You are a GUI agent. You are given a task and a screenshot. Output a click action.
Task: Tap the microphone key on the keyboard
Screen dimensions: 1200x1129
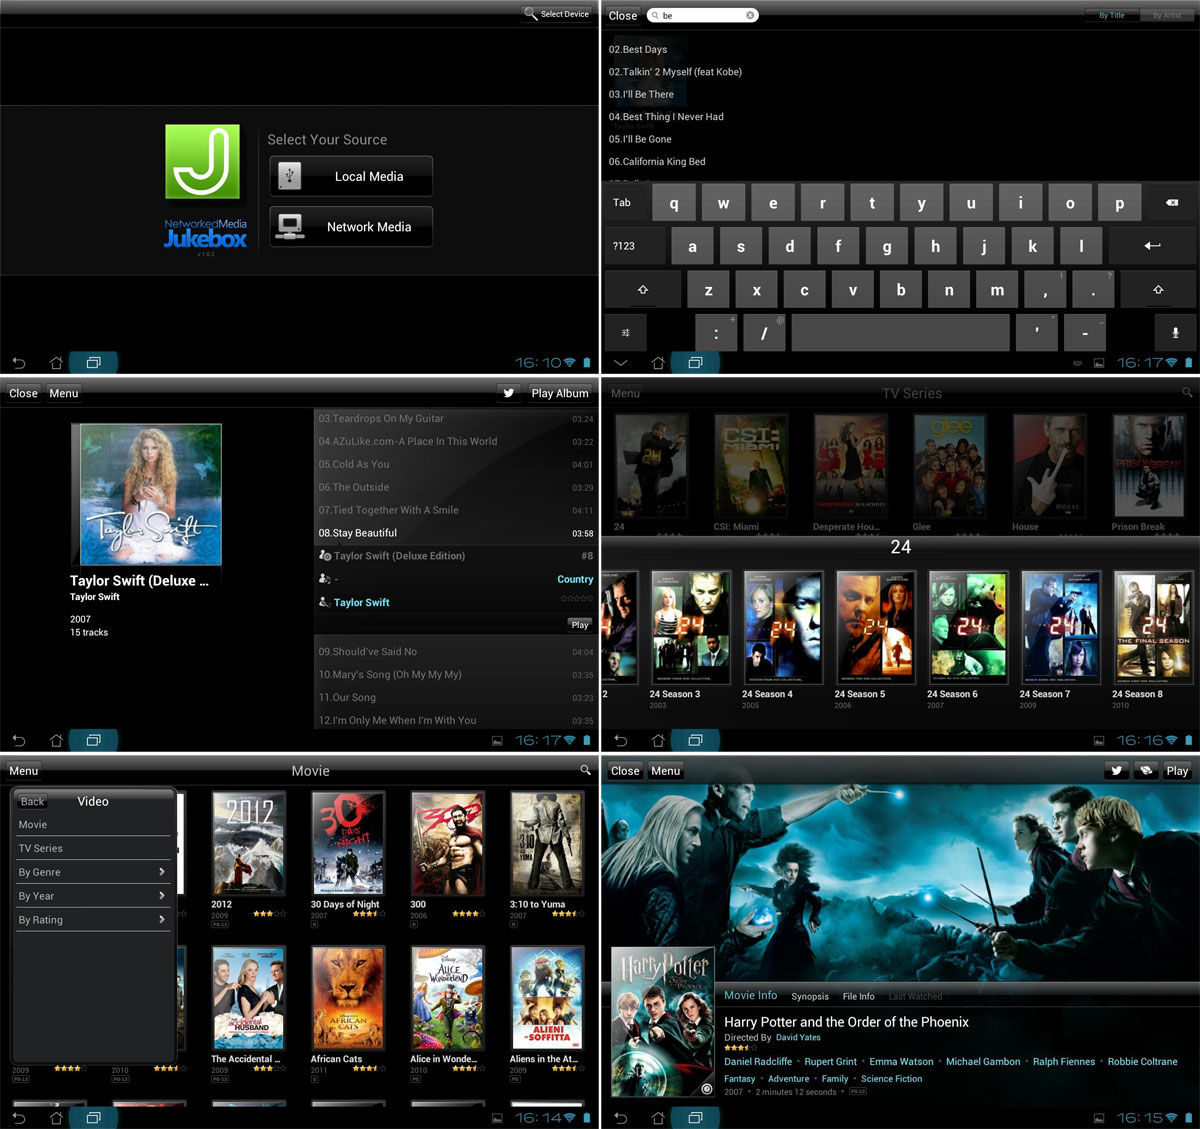coord(1174,332)
